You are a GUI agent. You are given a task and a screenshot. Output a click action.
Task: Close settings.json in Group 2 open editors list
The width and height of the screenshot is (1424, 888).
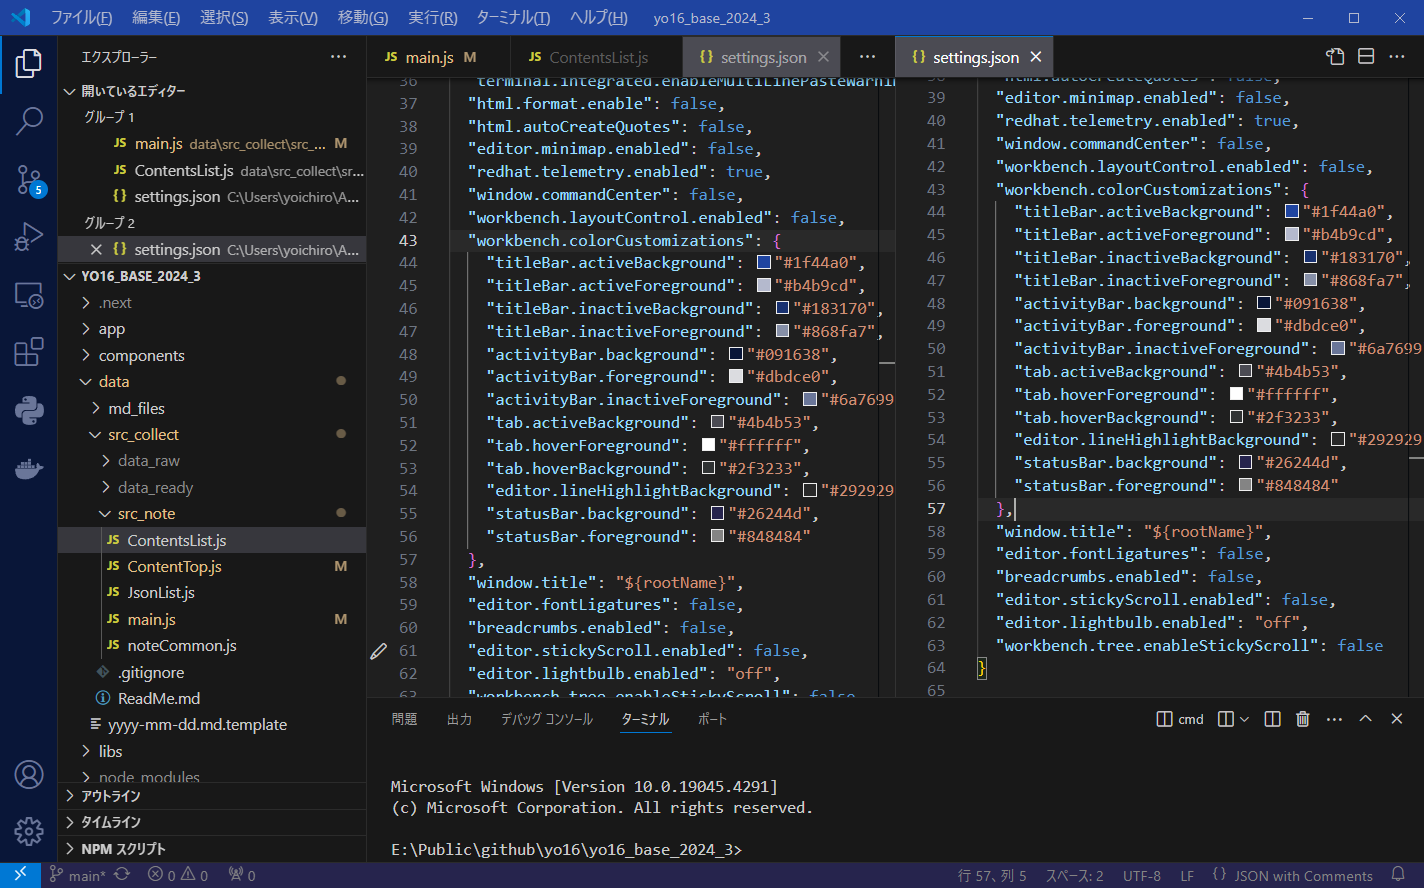click(x=96, y=249)
